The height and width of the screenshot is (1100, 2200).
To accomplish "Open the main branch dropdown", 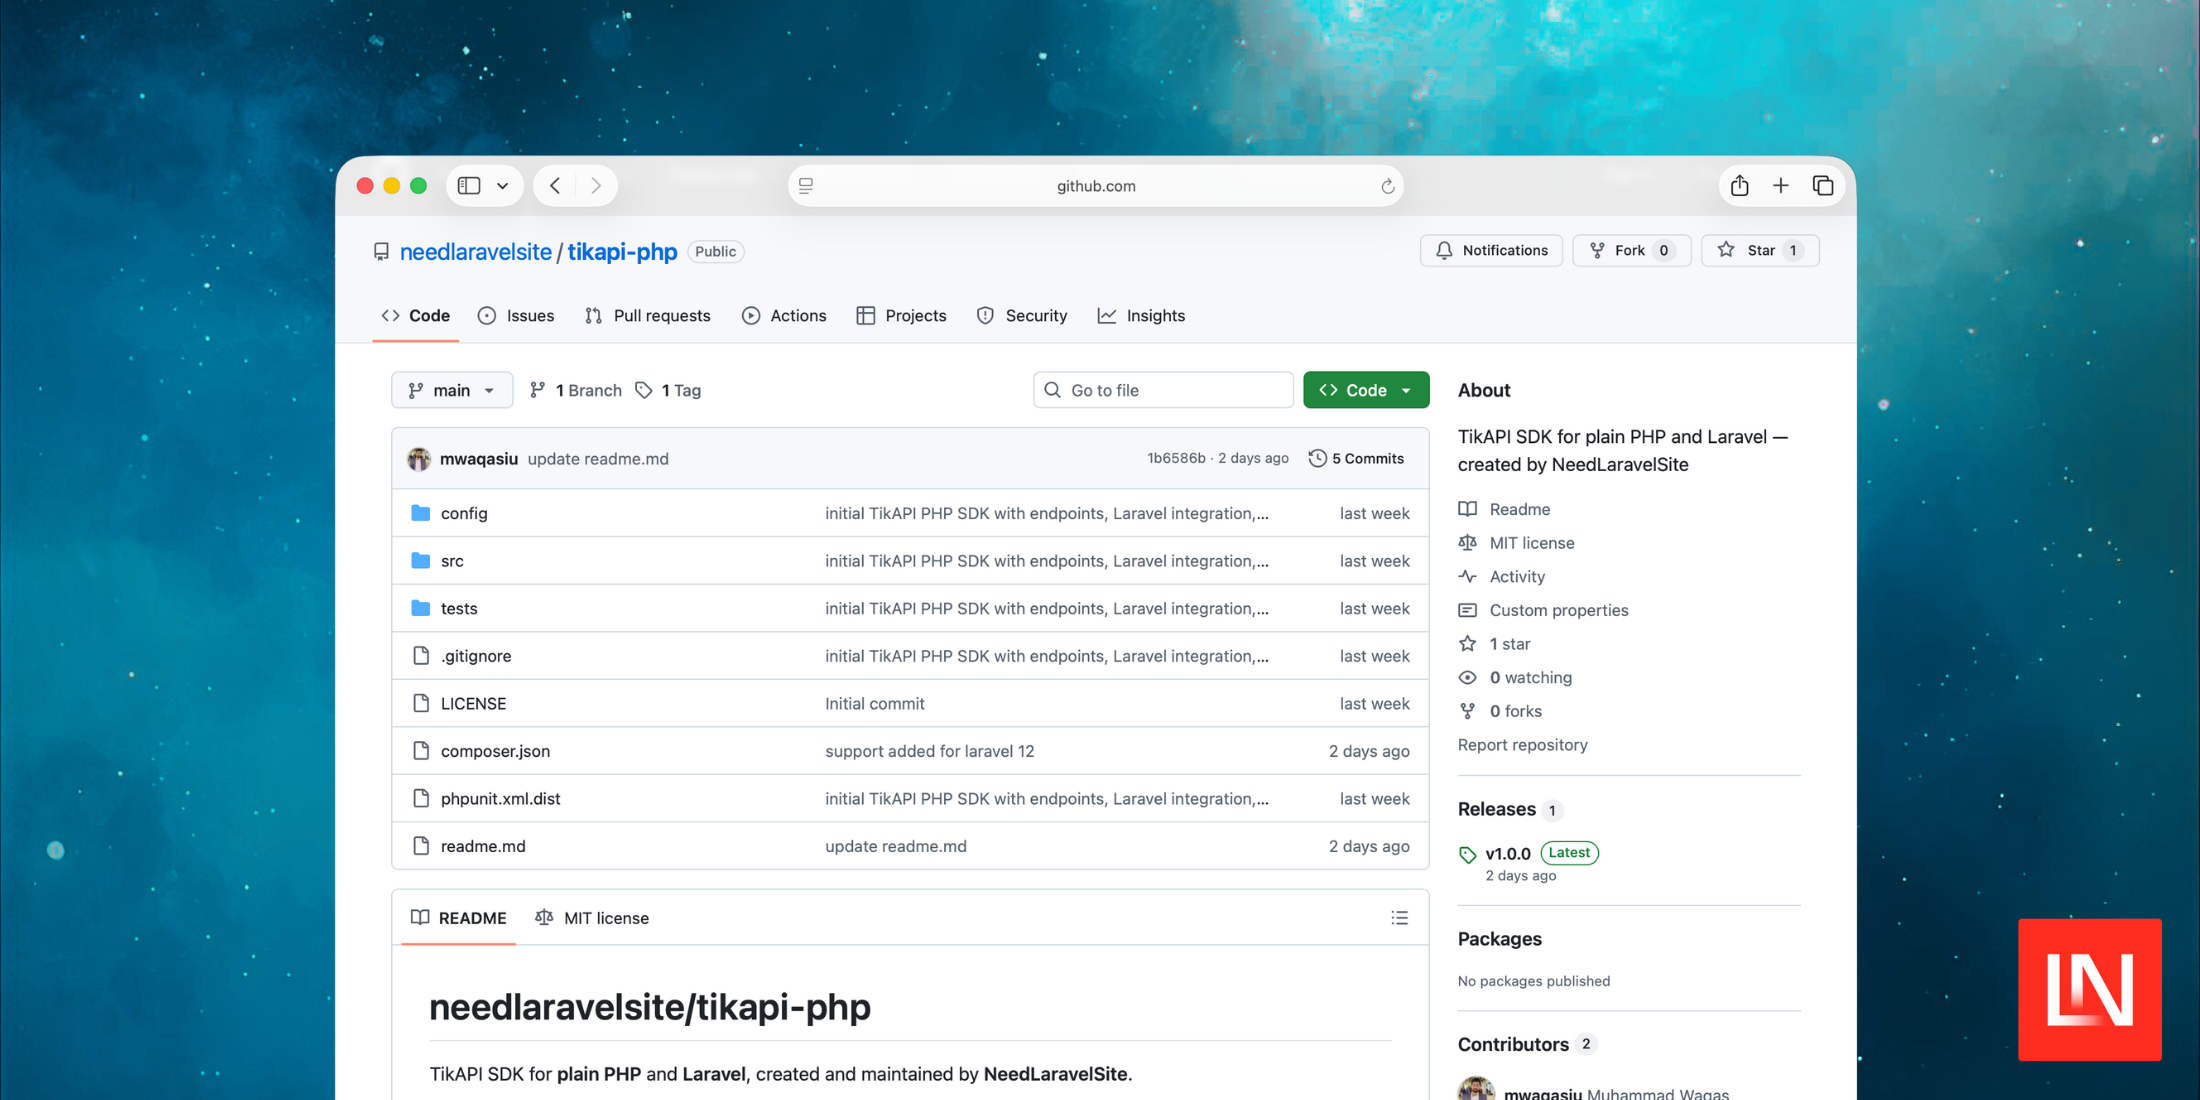I will [x=451, y=390].
